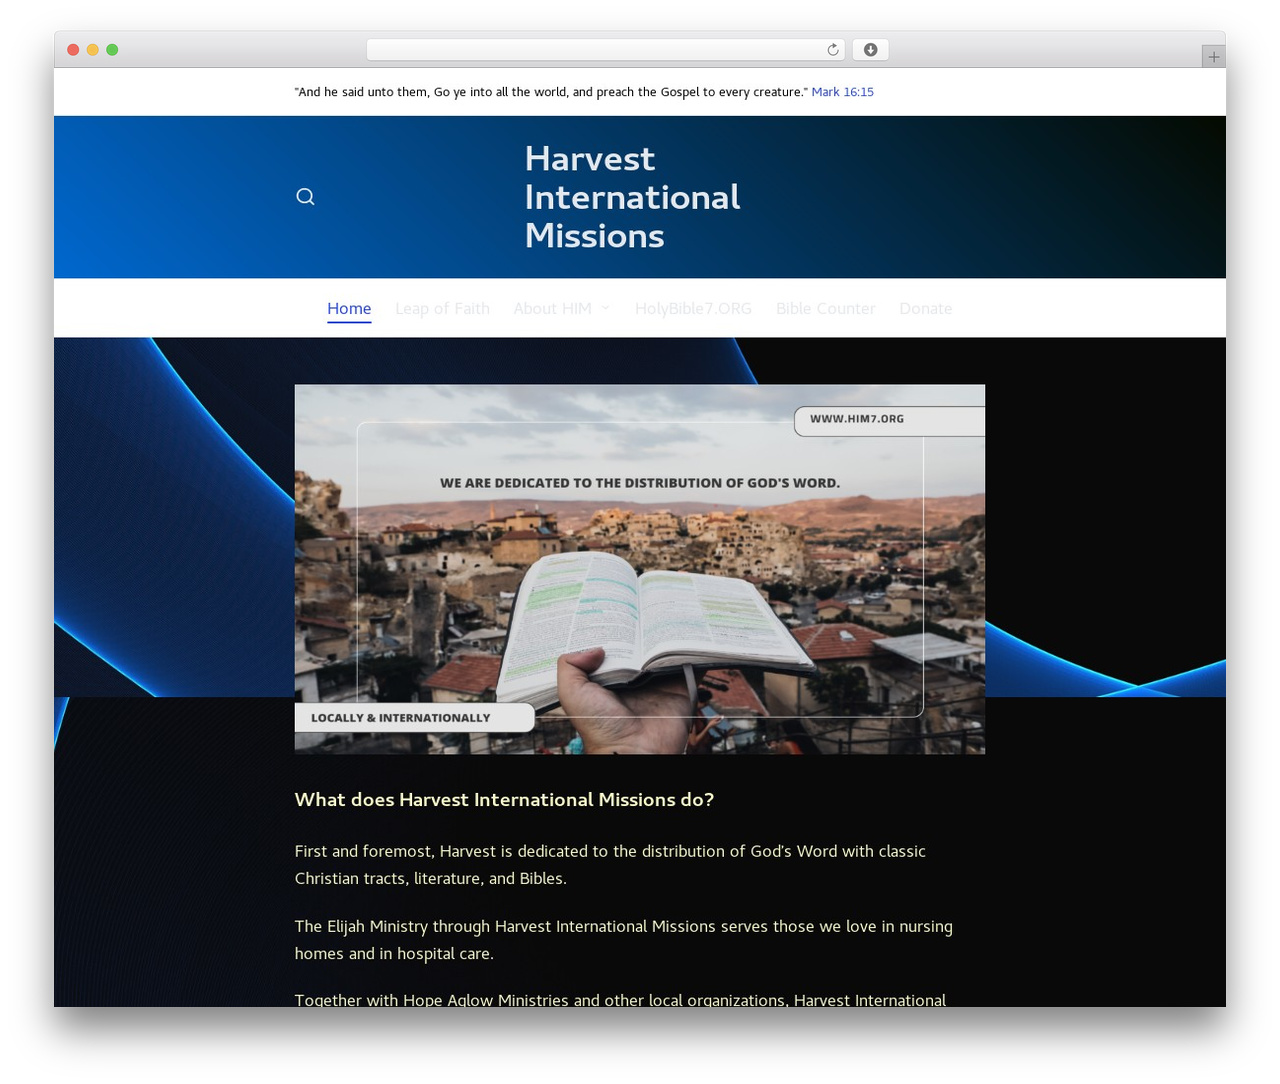
Task: Select the 'What does Harvest International Missions do?' heading
Action: coord(504,800)
